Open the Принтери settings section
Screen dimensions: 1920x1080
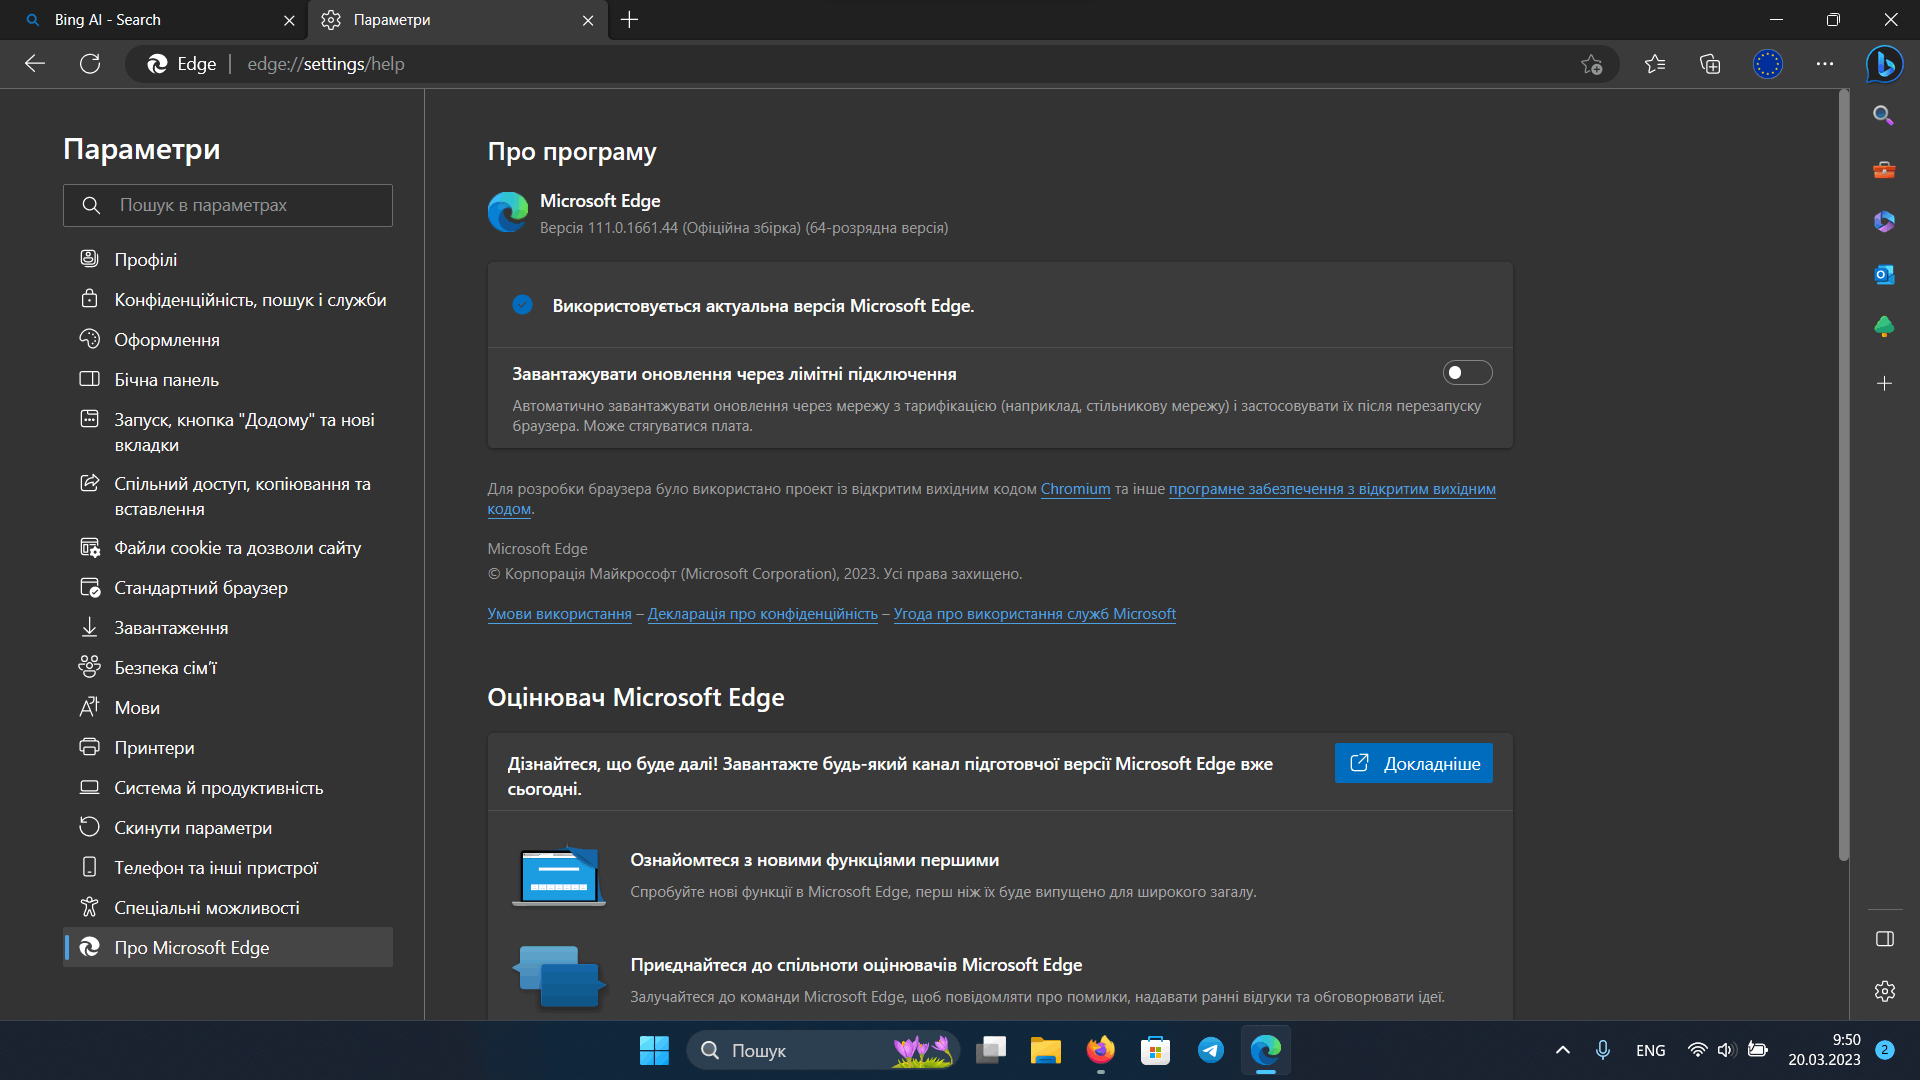tap(228, 747)
